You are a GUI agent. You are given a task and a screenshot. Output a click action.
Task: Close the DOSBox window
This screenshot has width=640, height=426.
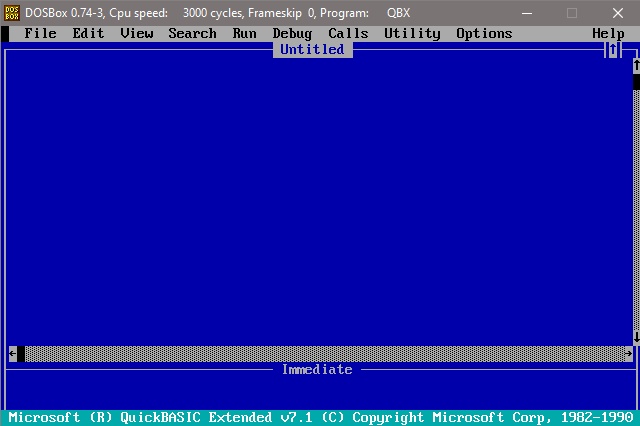click(618, 13)
